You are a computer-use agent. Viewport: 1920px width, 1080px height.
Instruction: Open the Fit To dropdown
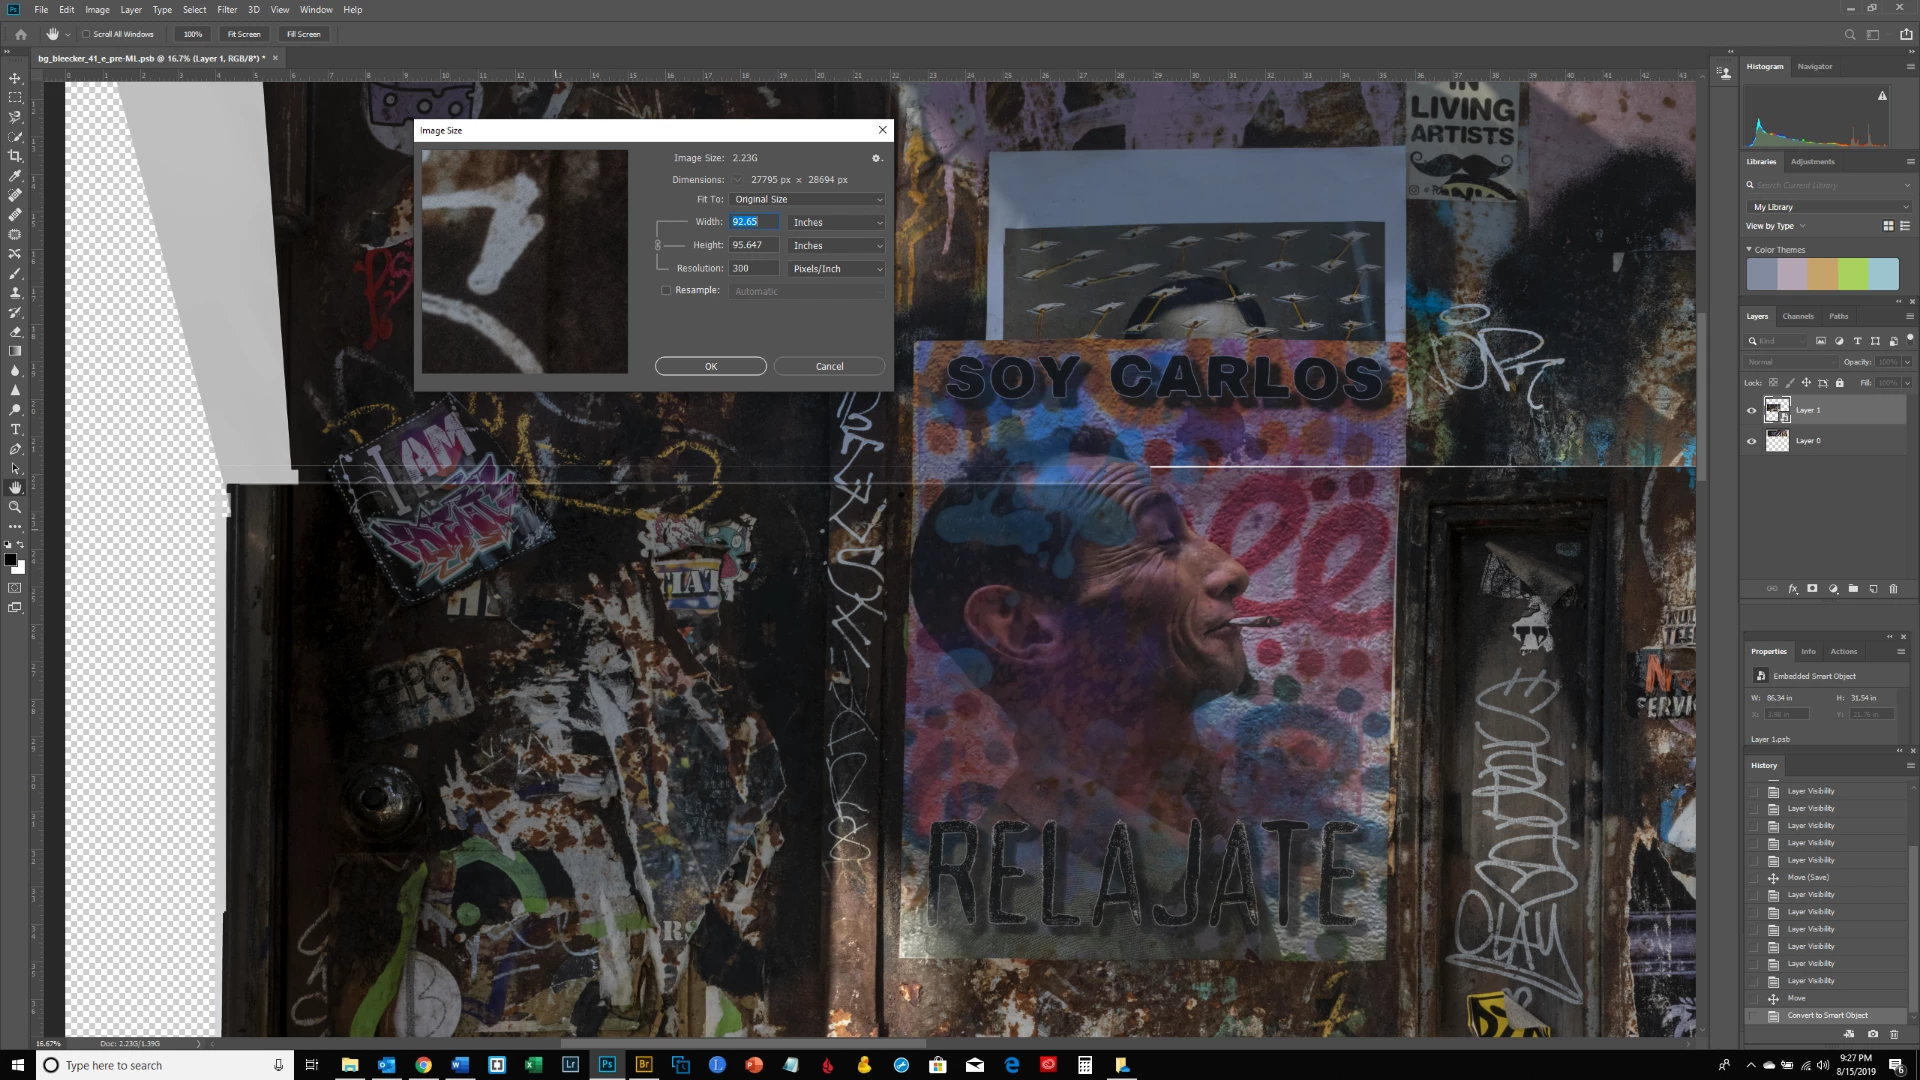[x=808, y=199]
